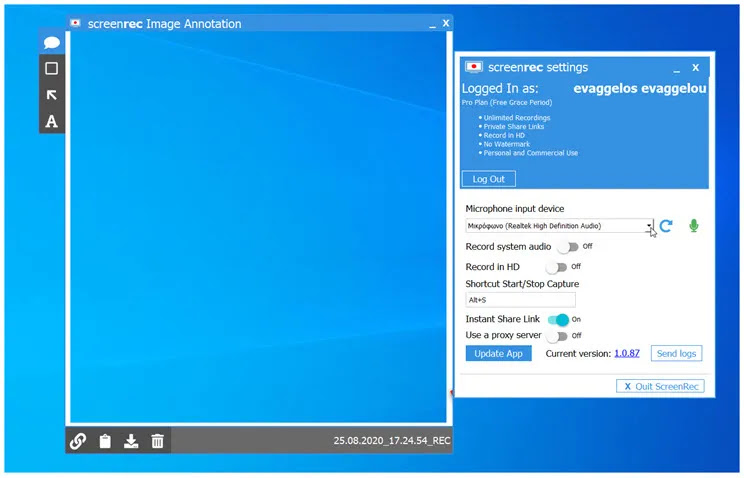Click the Unlimited Recordings feature line

(517, 118)
